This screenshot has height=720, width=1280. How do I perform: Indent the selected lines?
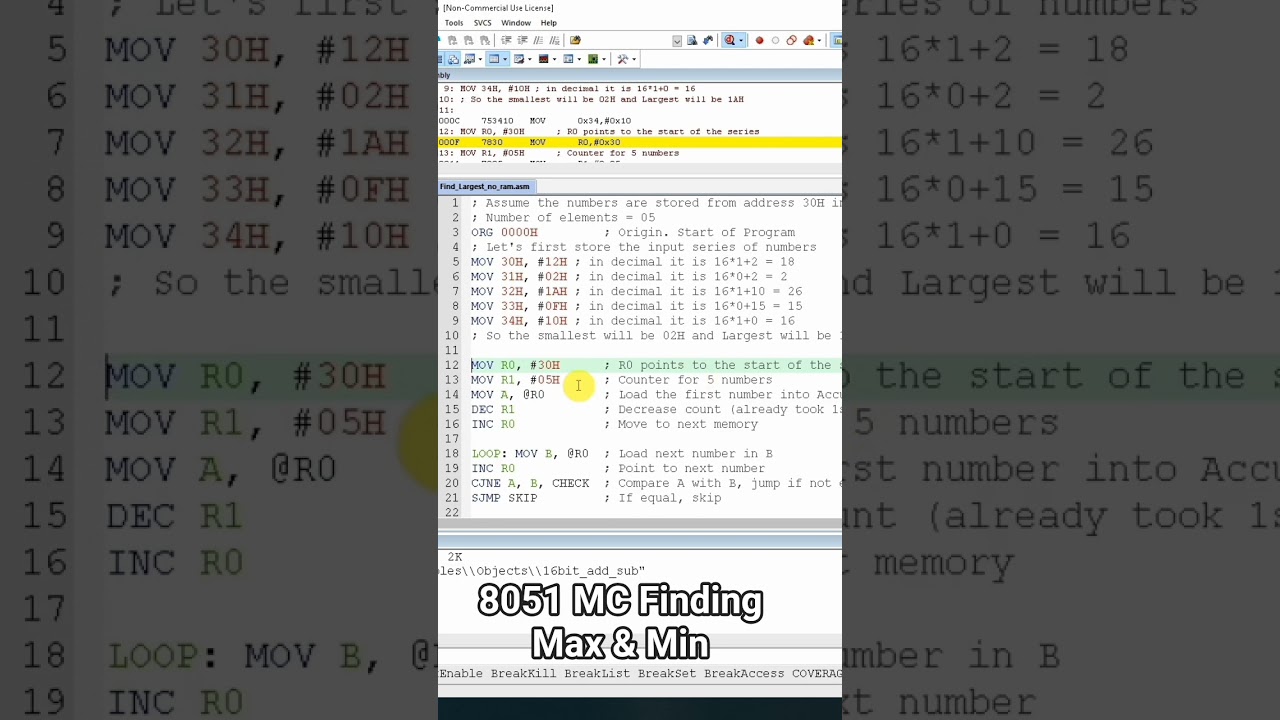pyautogui.click(x=506, y=40)
